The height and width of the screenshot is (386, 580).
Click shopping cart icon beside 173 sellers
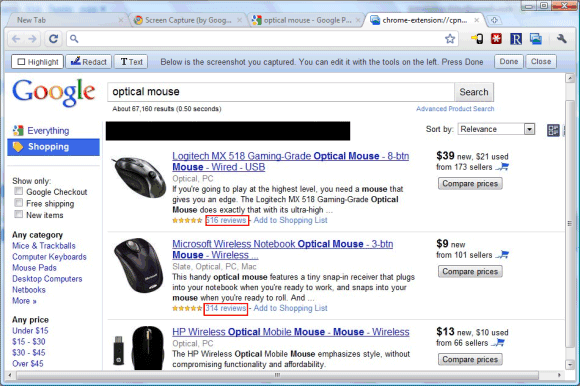click(x=503, y=167)
